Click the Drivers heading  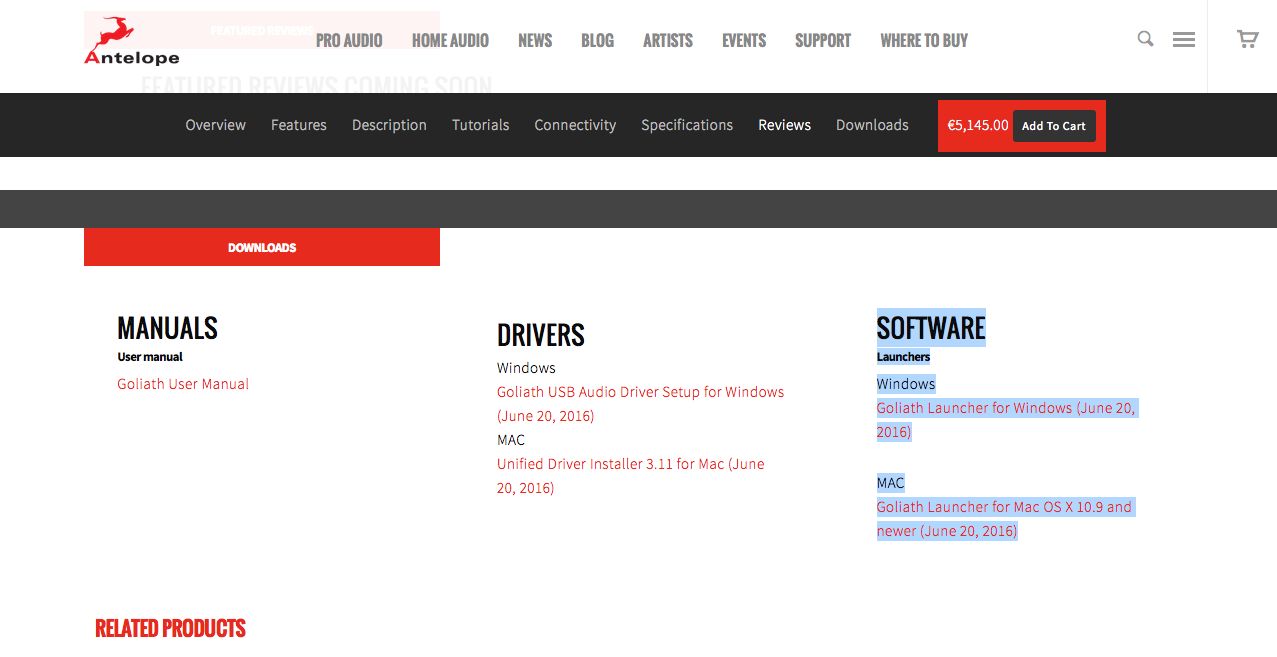(541, 335)
